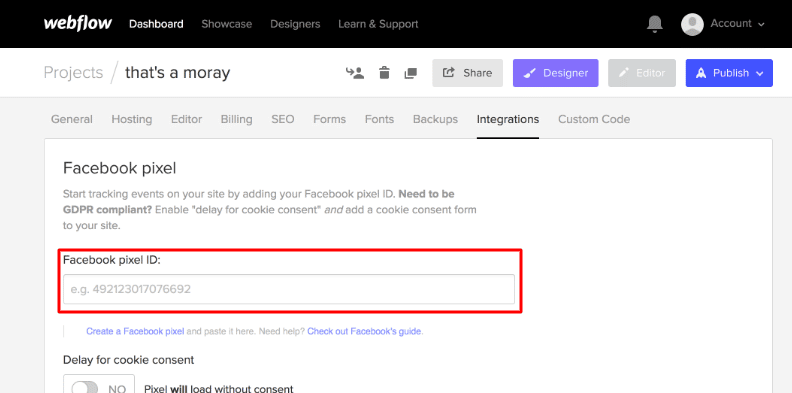The height and width of the screenshot is (393, 792).
Task: Go to the Showcase menu item
Action: 226,24
